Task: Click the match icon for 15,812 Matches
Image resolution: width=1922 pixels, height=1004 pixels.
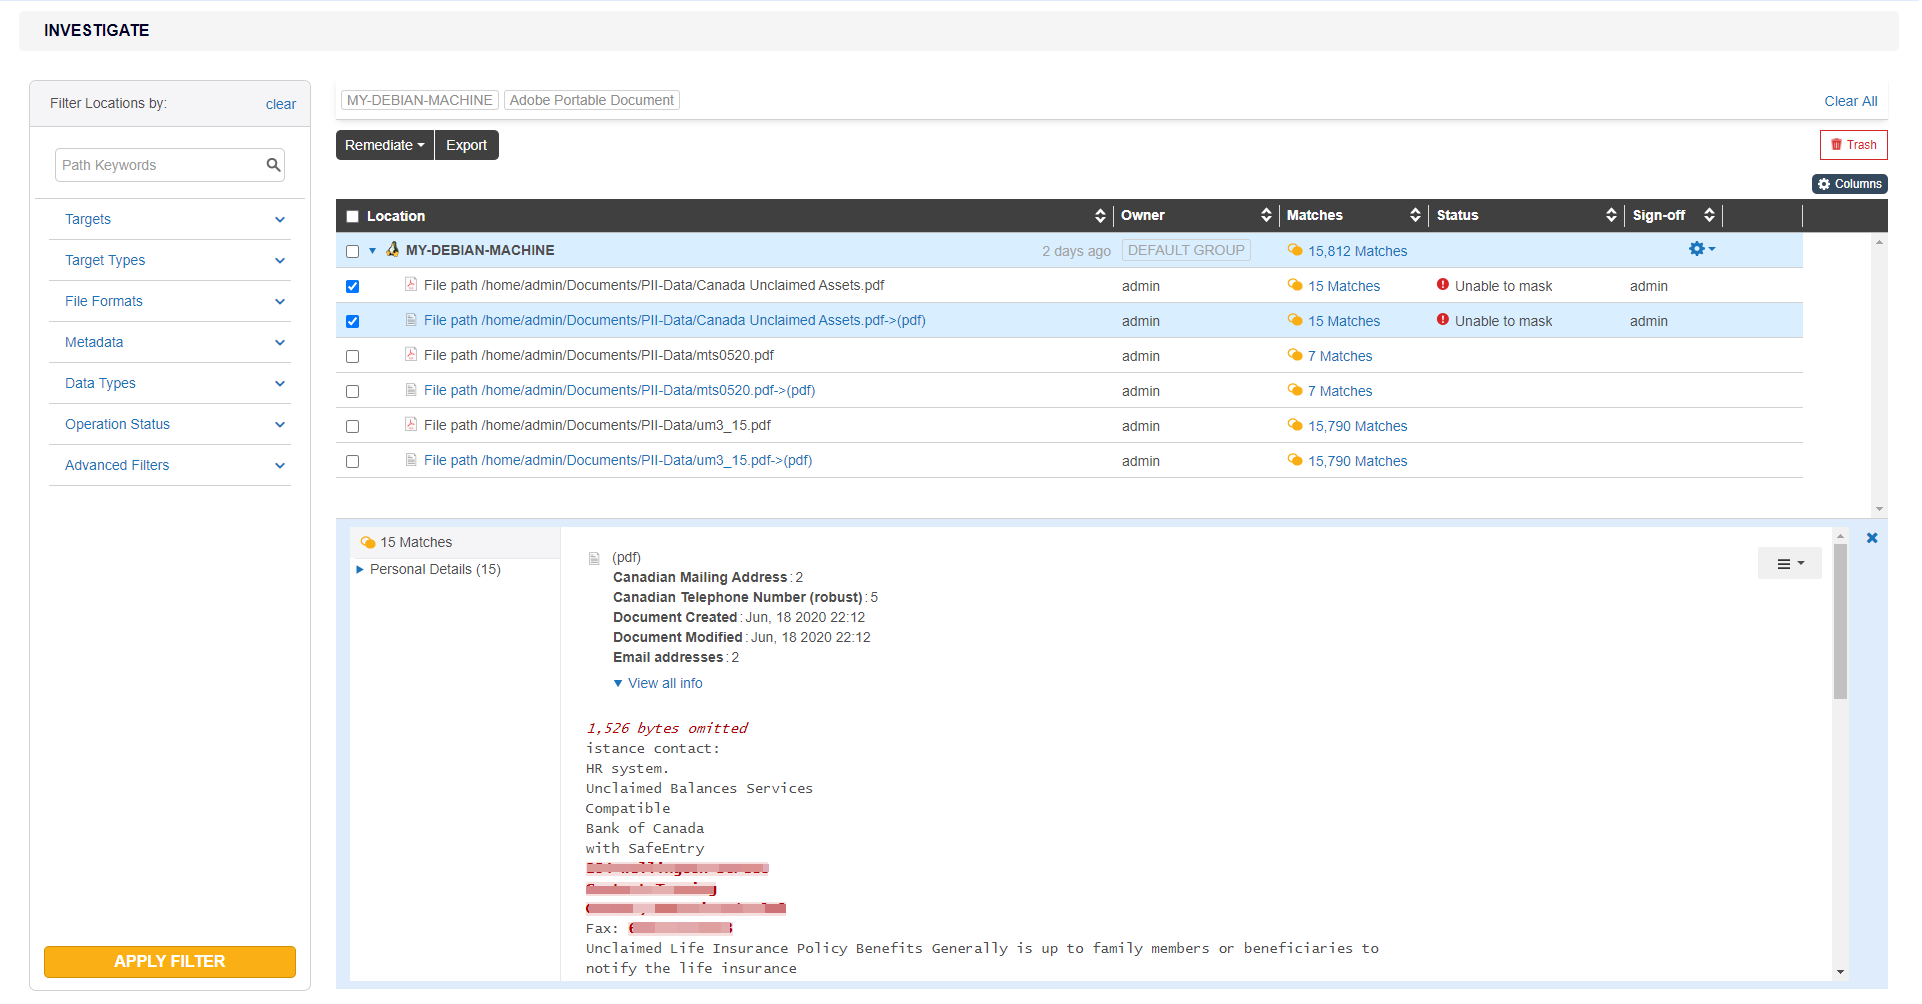Action: (1295, 251)
